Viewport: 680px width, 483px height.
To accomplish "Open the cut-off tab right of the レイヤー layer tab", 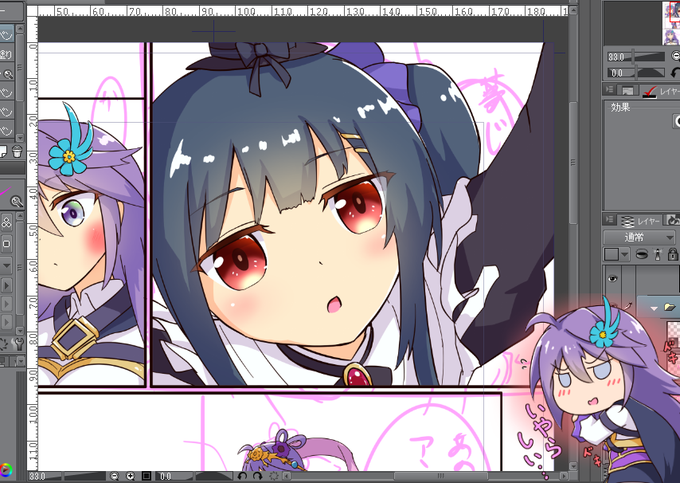I will [673, 220].
